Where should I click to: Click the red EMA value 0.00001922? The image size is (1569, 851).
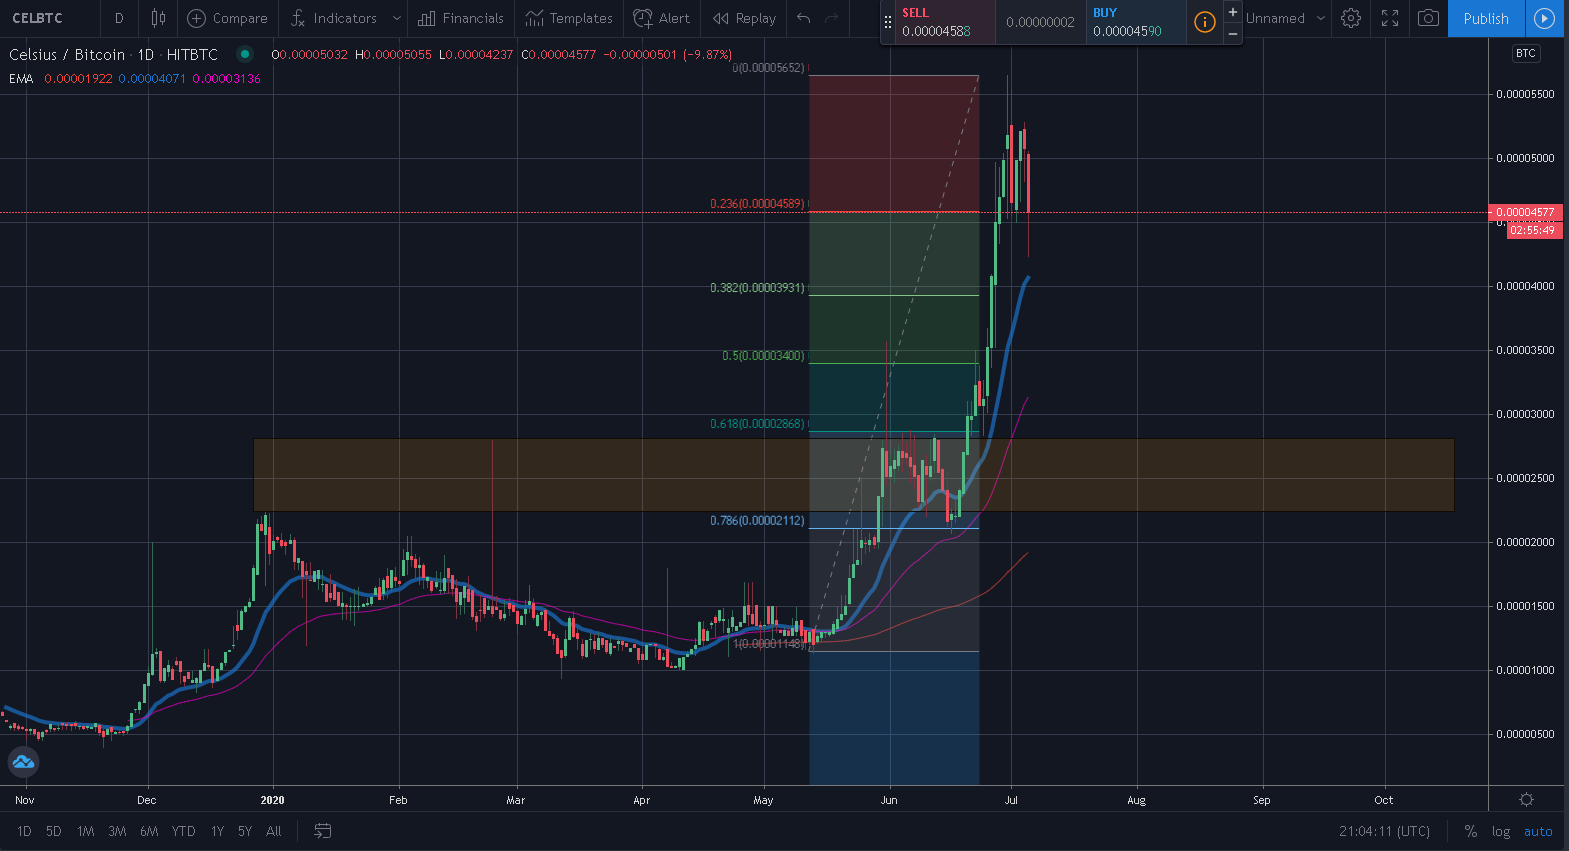[x=78, y=79]
